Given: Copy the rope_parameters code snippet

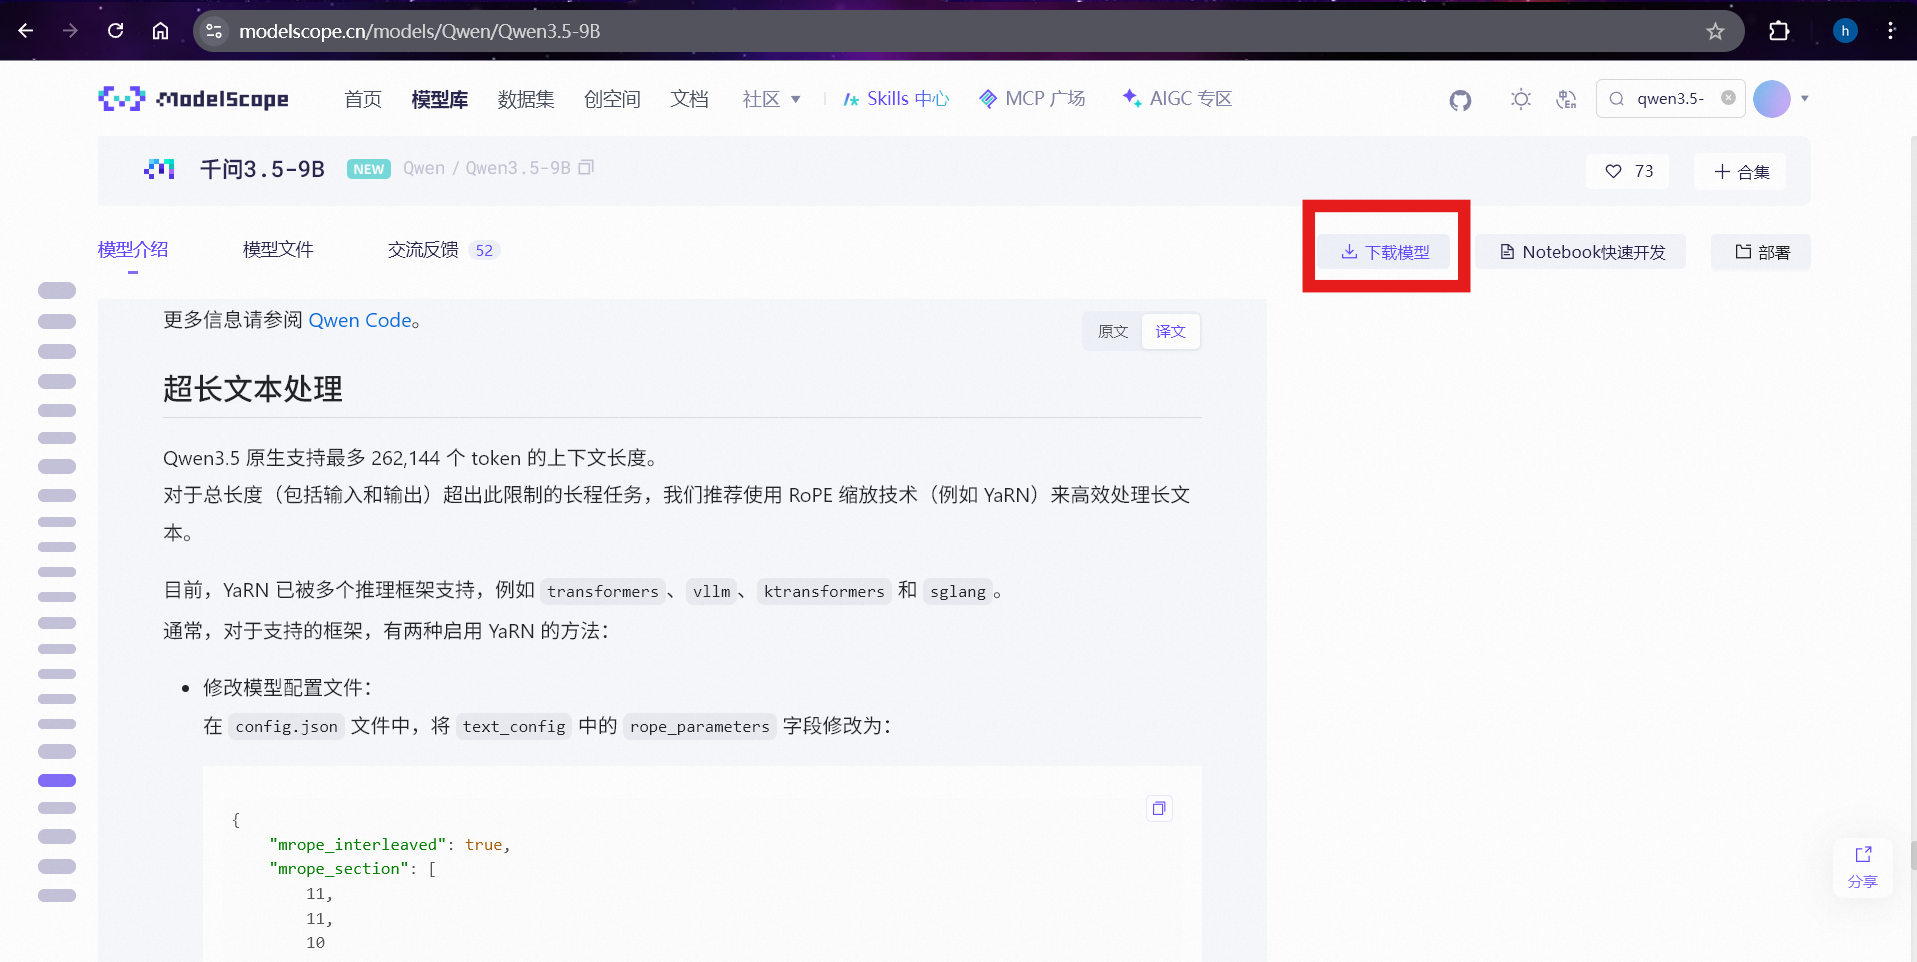Looking at the screenshot, I should click(x=1158, y=807).
